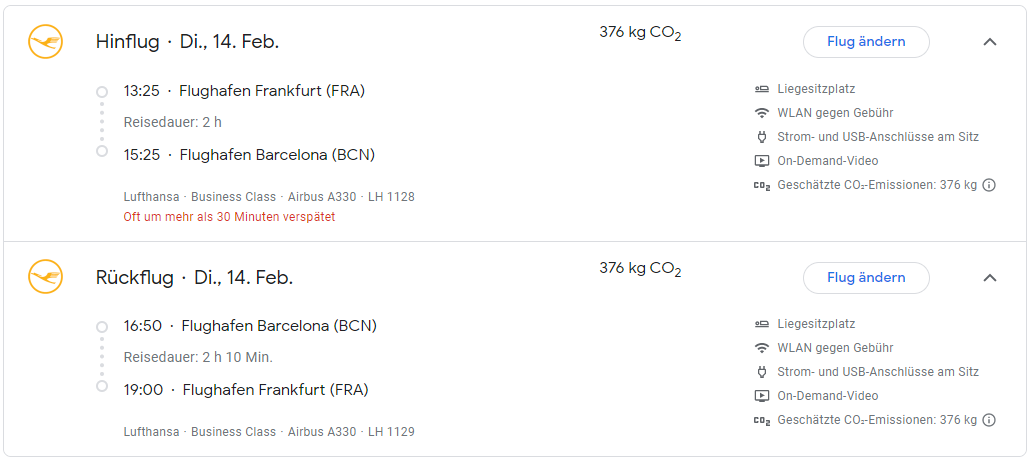
Task: Click the 16:50 Flughafen Barcelona (BCN) departure line
Action: pyautogui.click(x=250, y=326)
